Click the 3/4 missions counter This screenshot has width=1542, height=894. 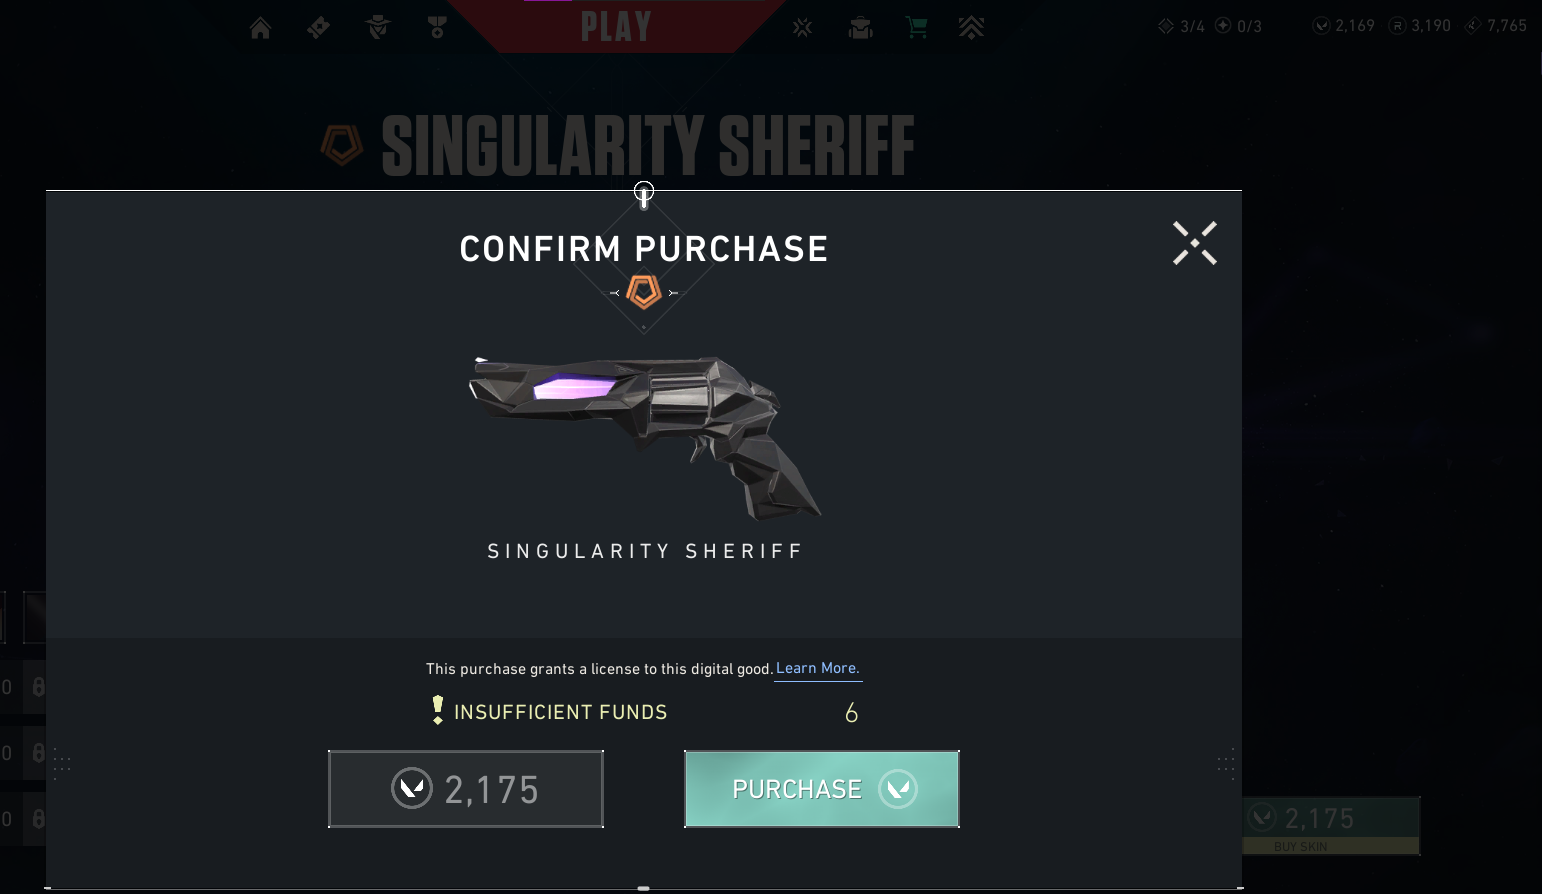1181,26
